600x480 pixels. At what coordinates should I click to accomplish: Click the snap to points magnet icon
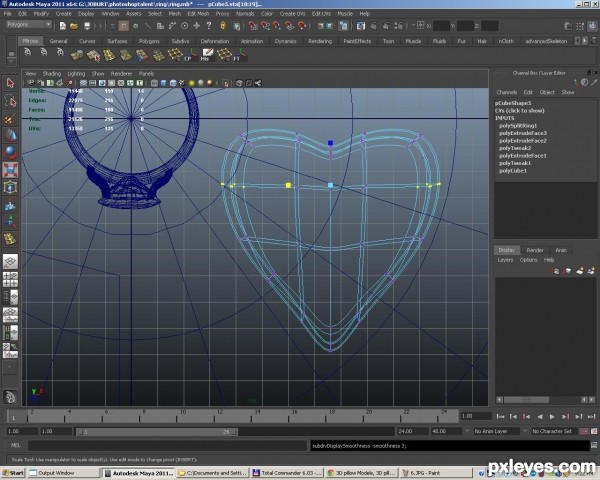coord(277,26)
